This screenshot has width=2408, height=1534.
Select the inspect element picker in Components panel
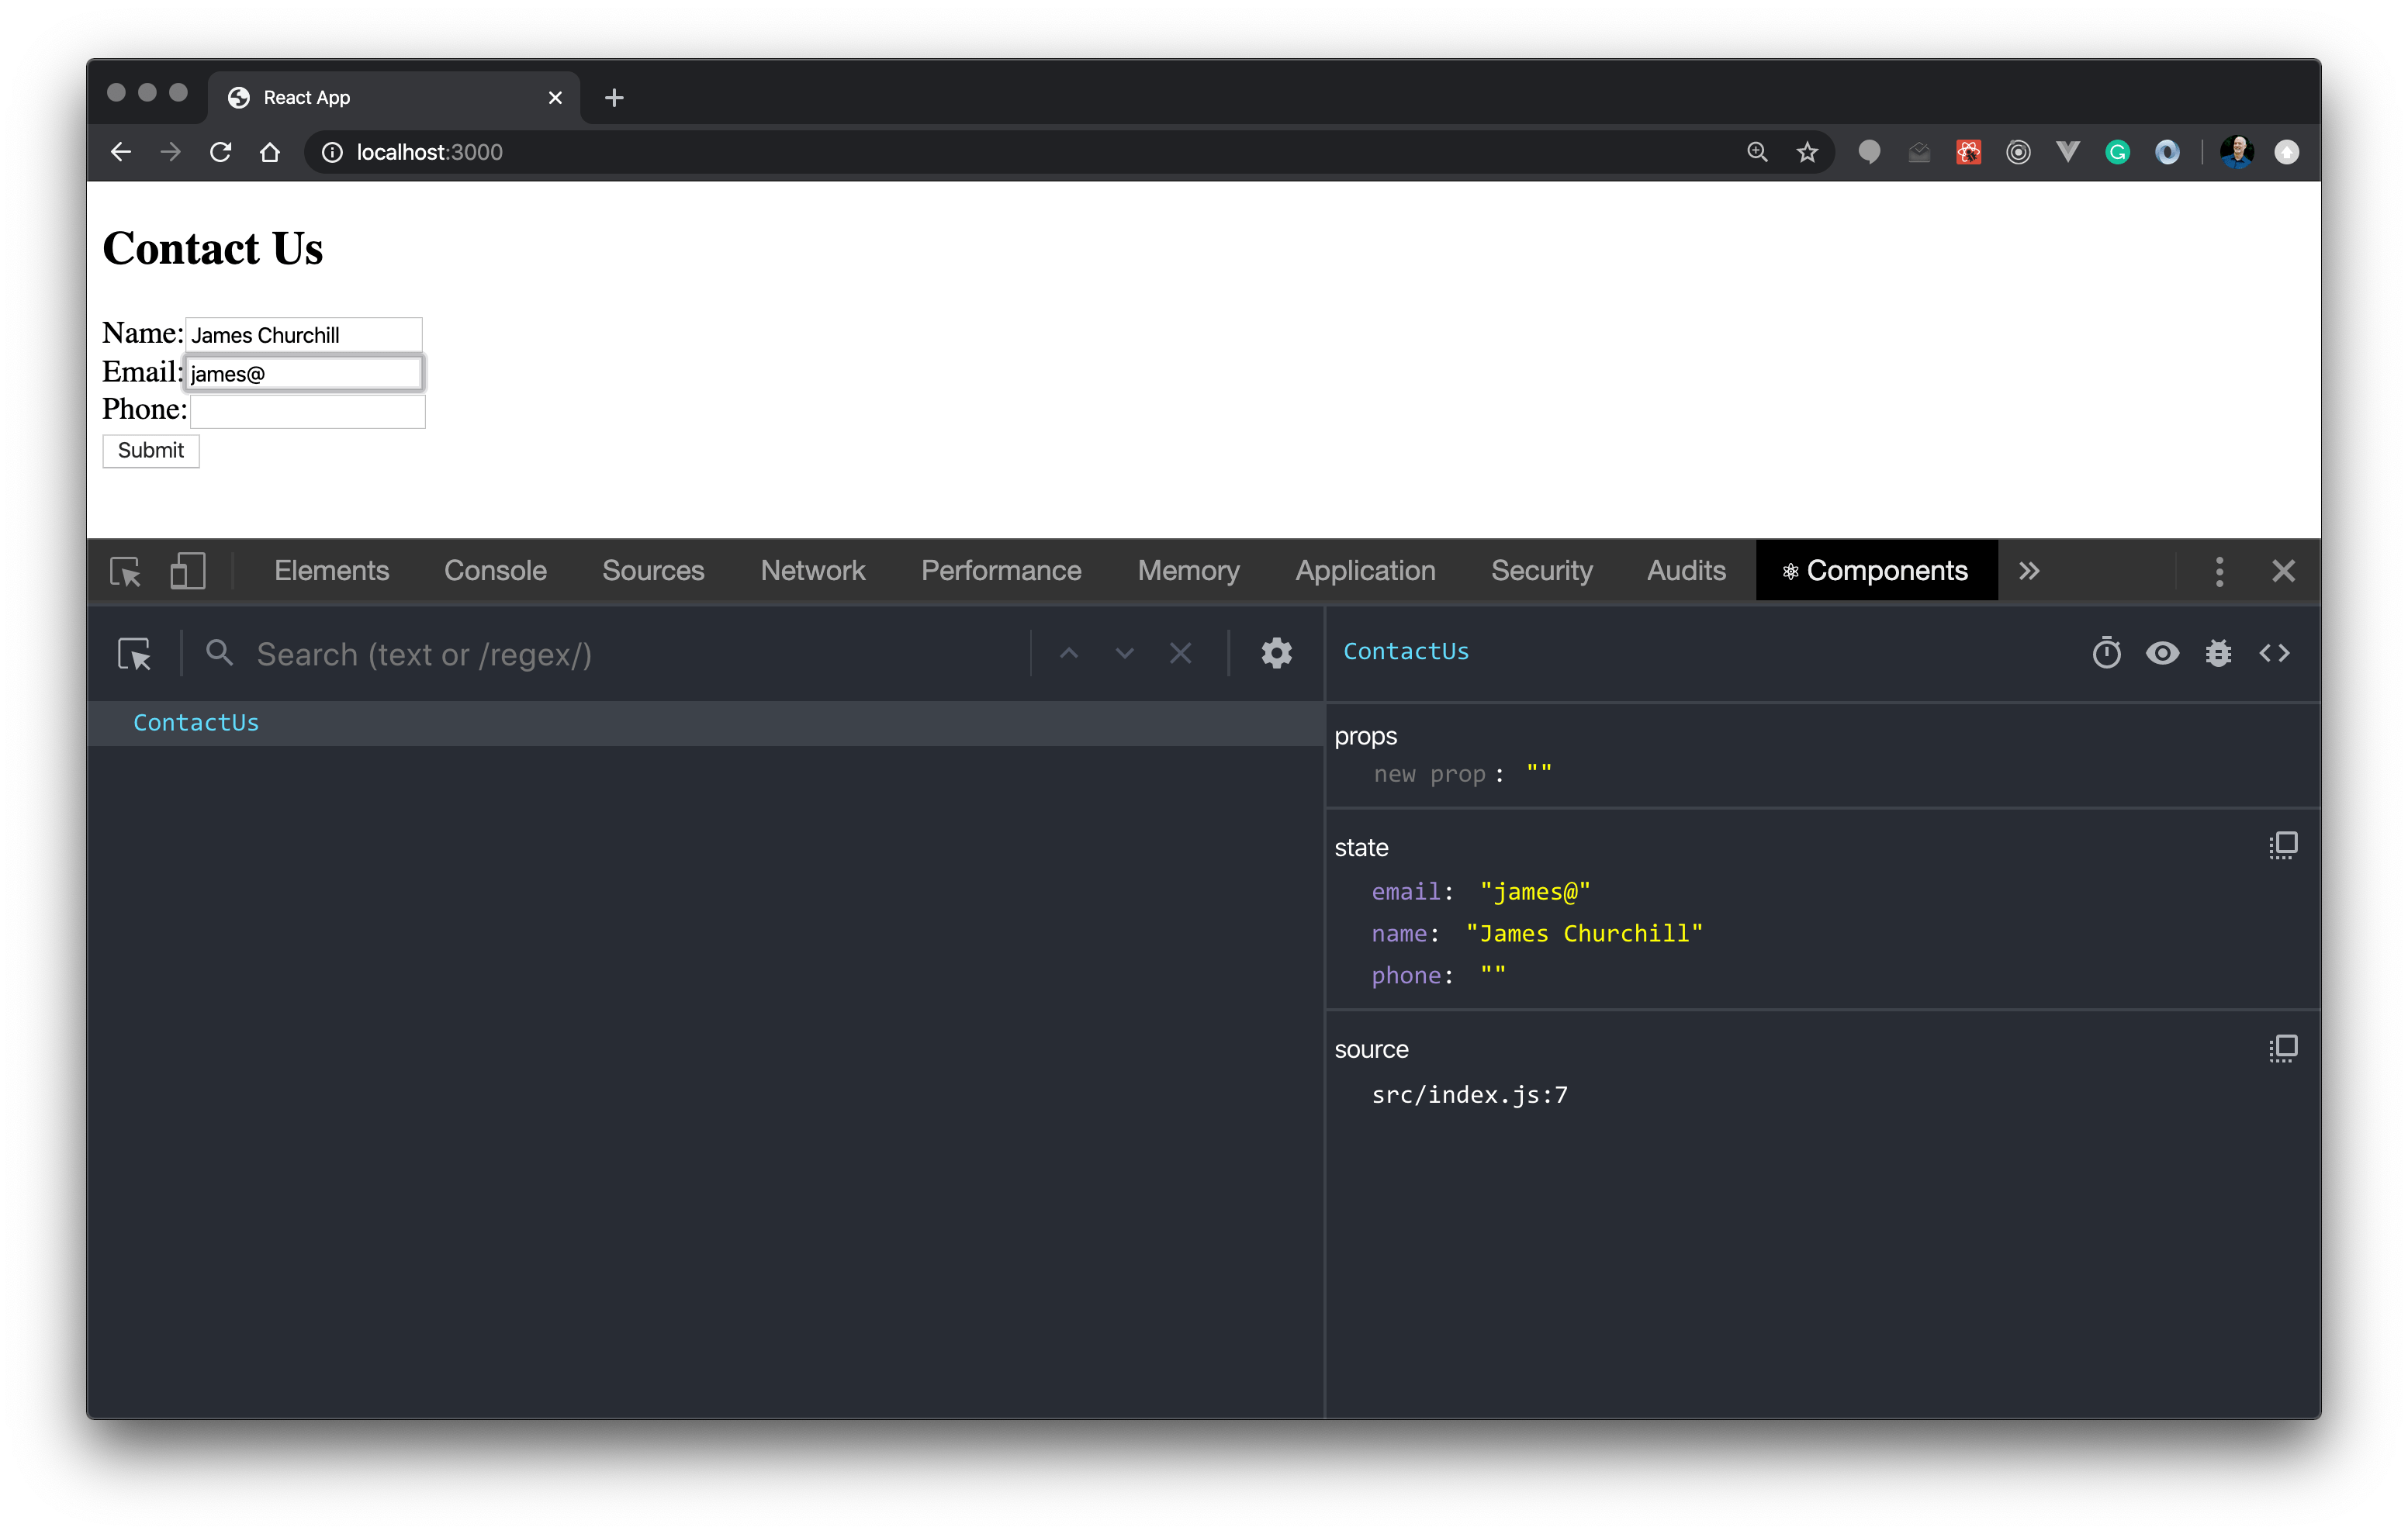tap(135, 653)
